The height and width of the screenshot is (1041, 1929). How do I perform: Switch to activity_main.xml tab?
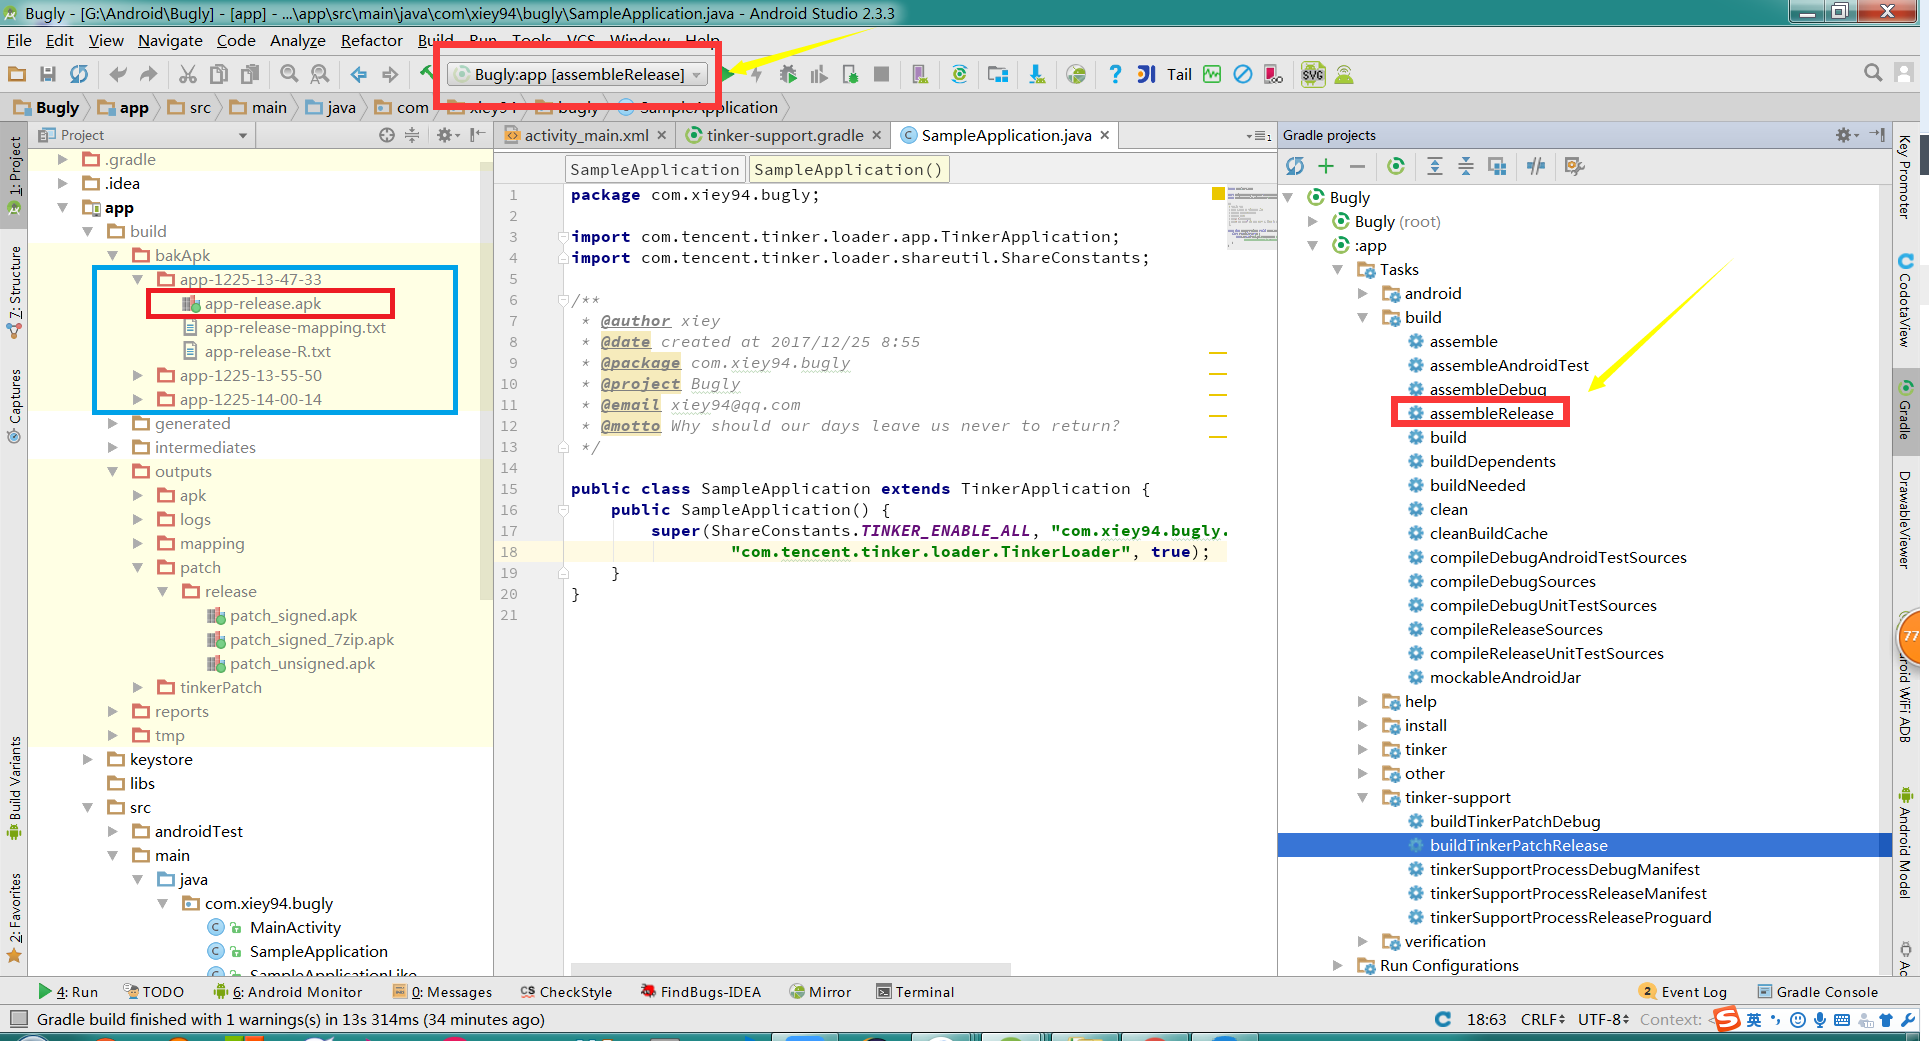586,135
